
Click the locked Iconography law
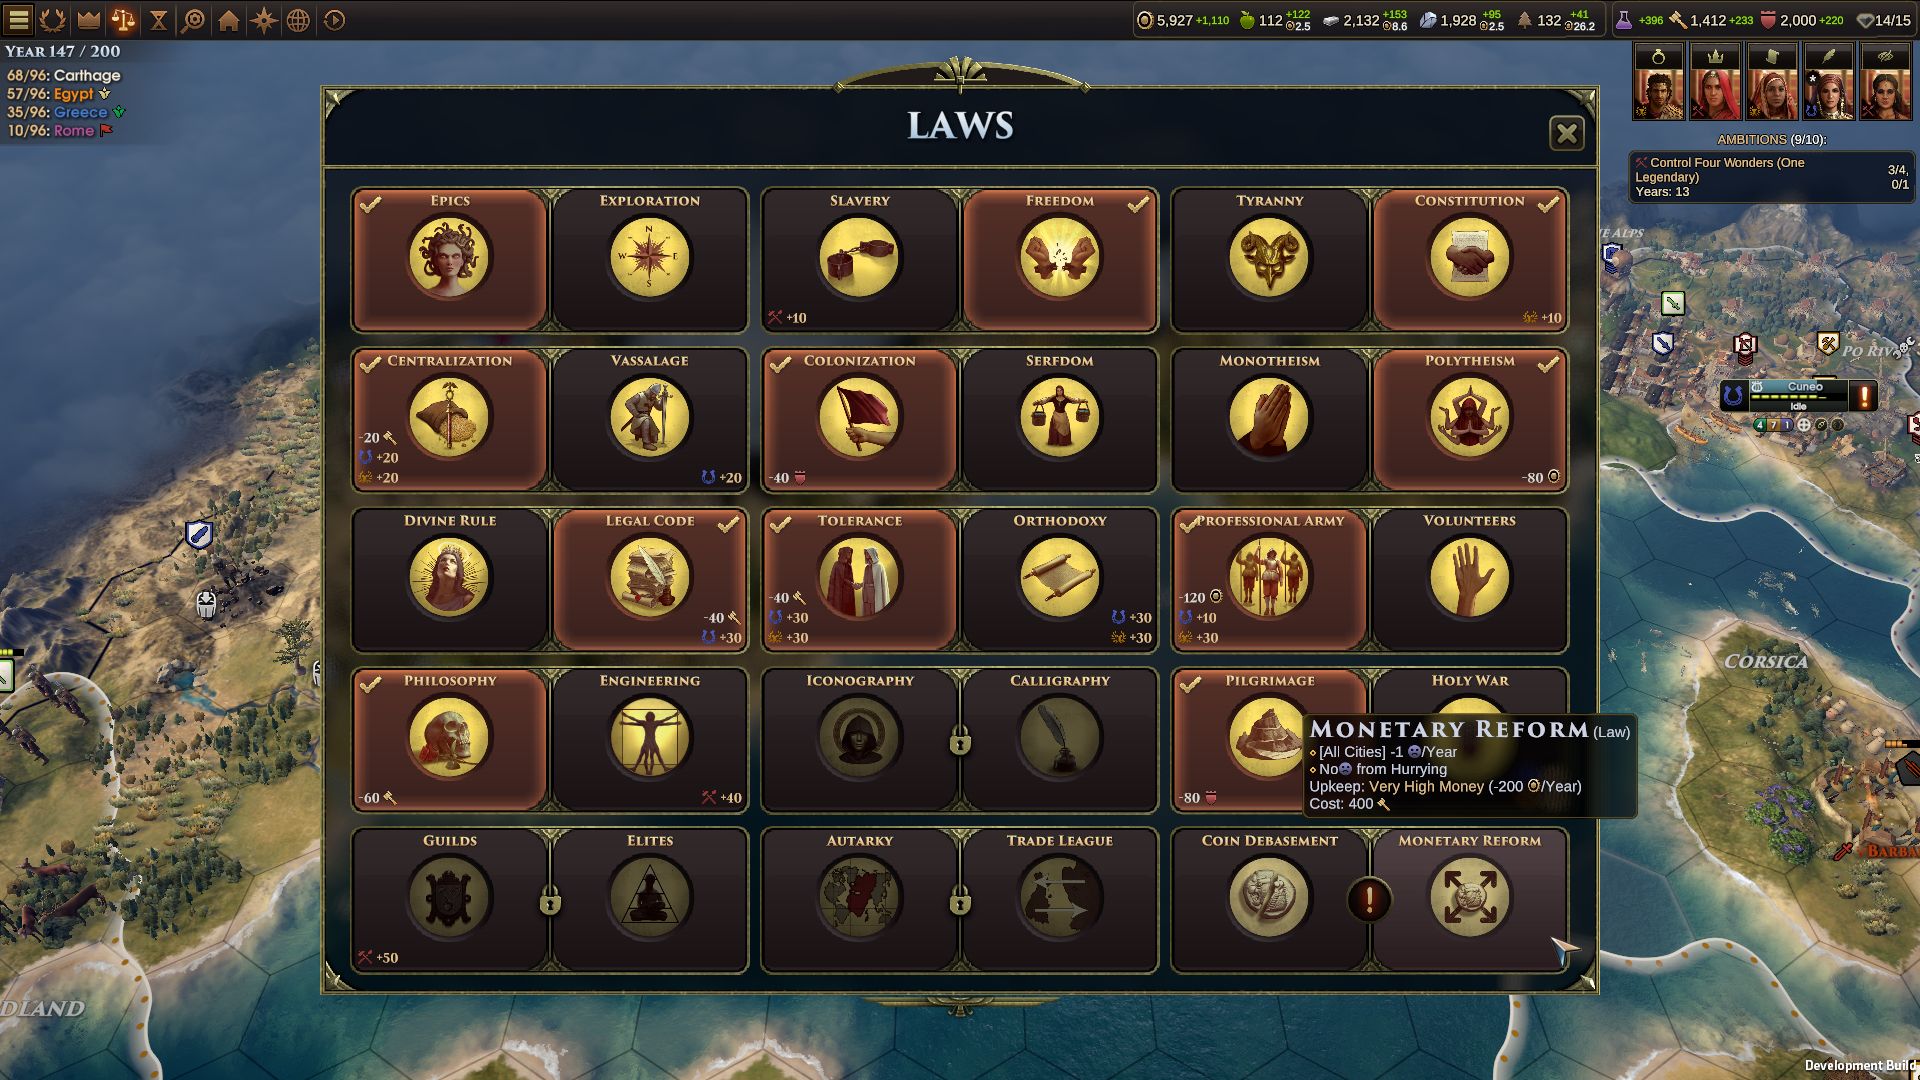860,739
